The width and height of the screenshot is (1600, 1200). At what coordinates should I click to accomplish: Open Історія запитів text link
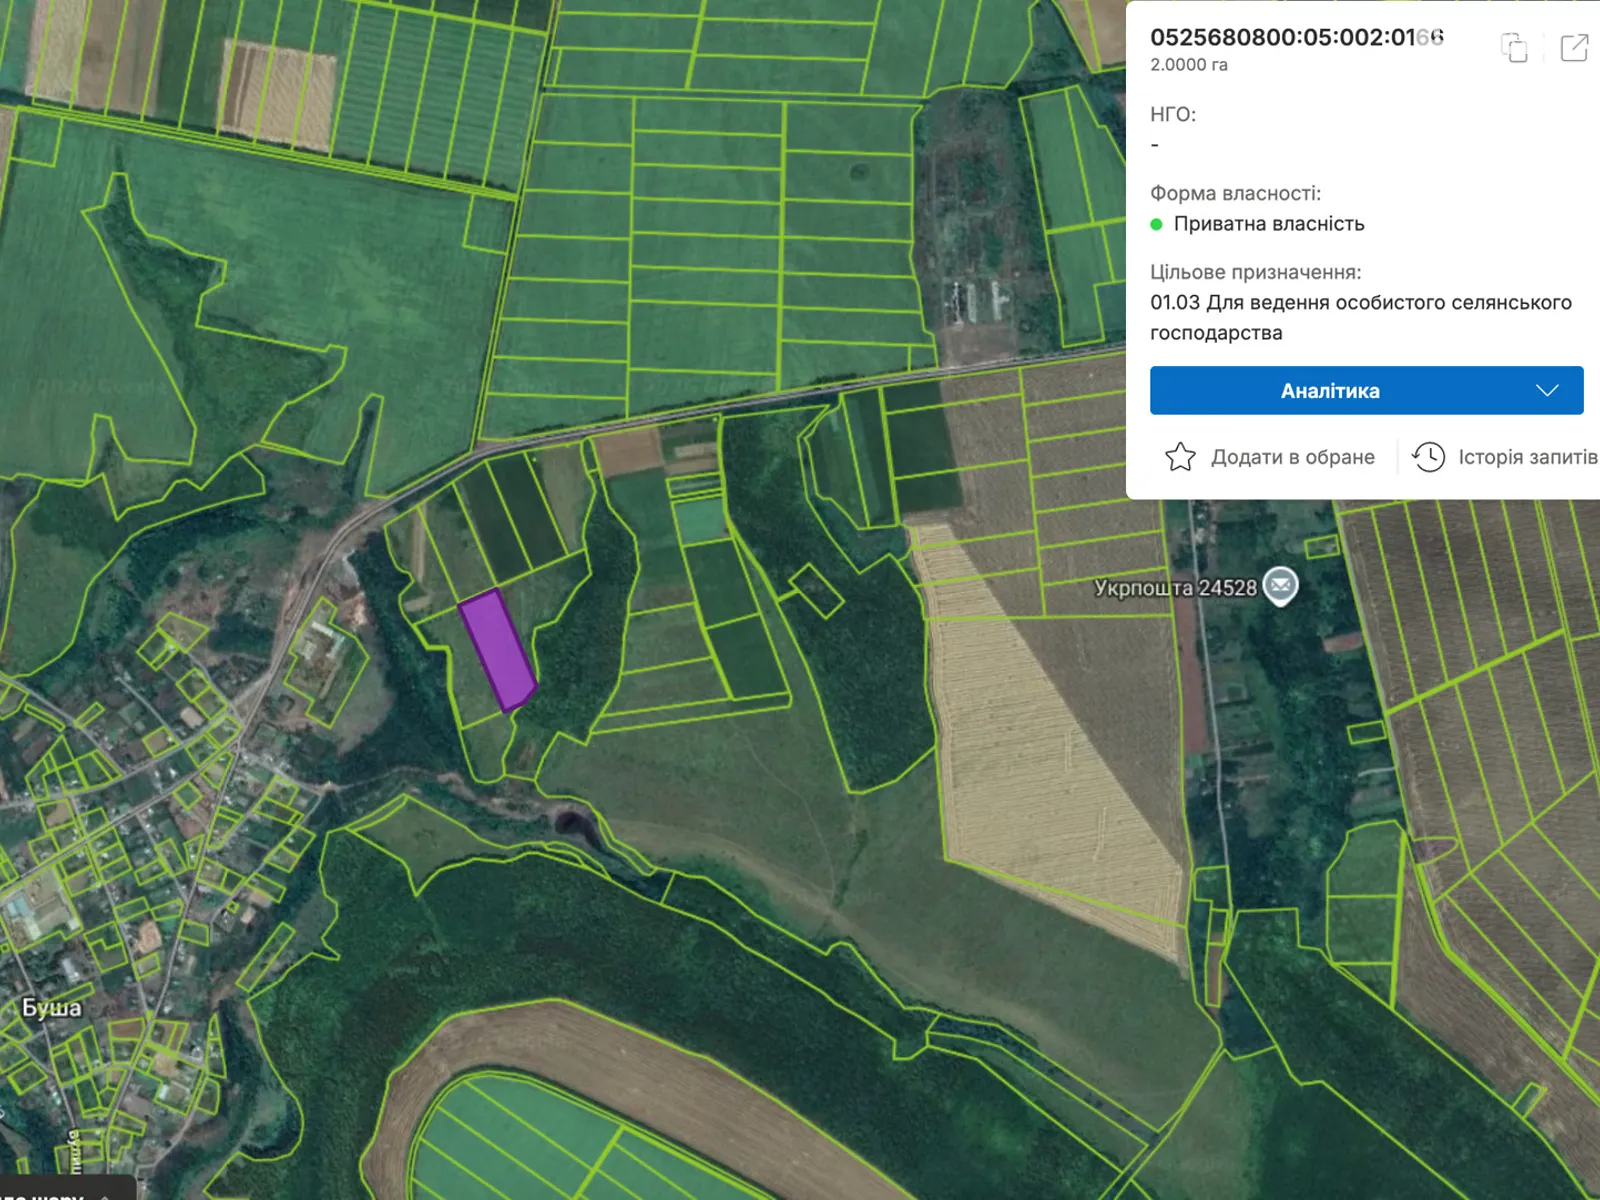[x=1527, y=457]
